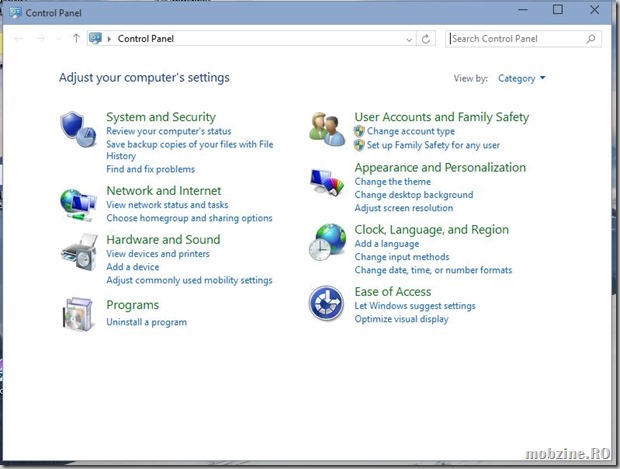The width and height of the screenshot is (620, 469).
Task: Click Change desktop background
Action: 414,195
